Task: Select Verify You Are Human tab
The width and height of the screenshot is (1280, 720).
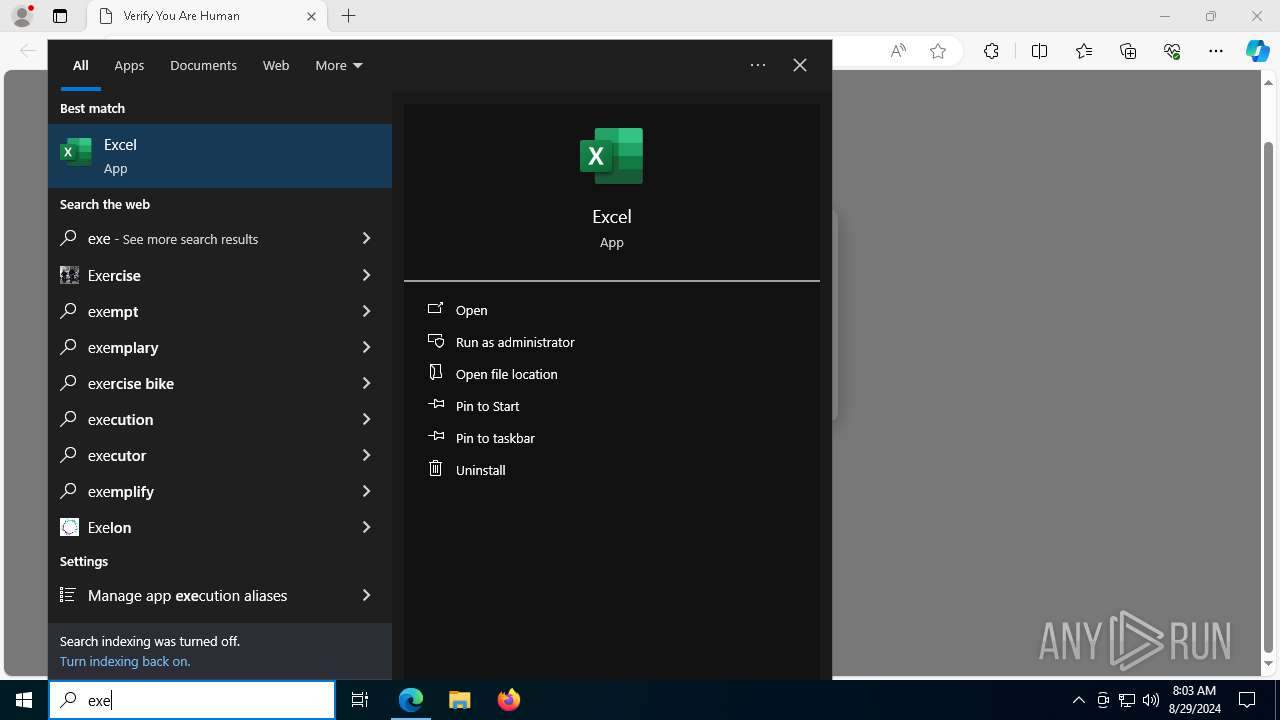Action: tap(208, 16)
